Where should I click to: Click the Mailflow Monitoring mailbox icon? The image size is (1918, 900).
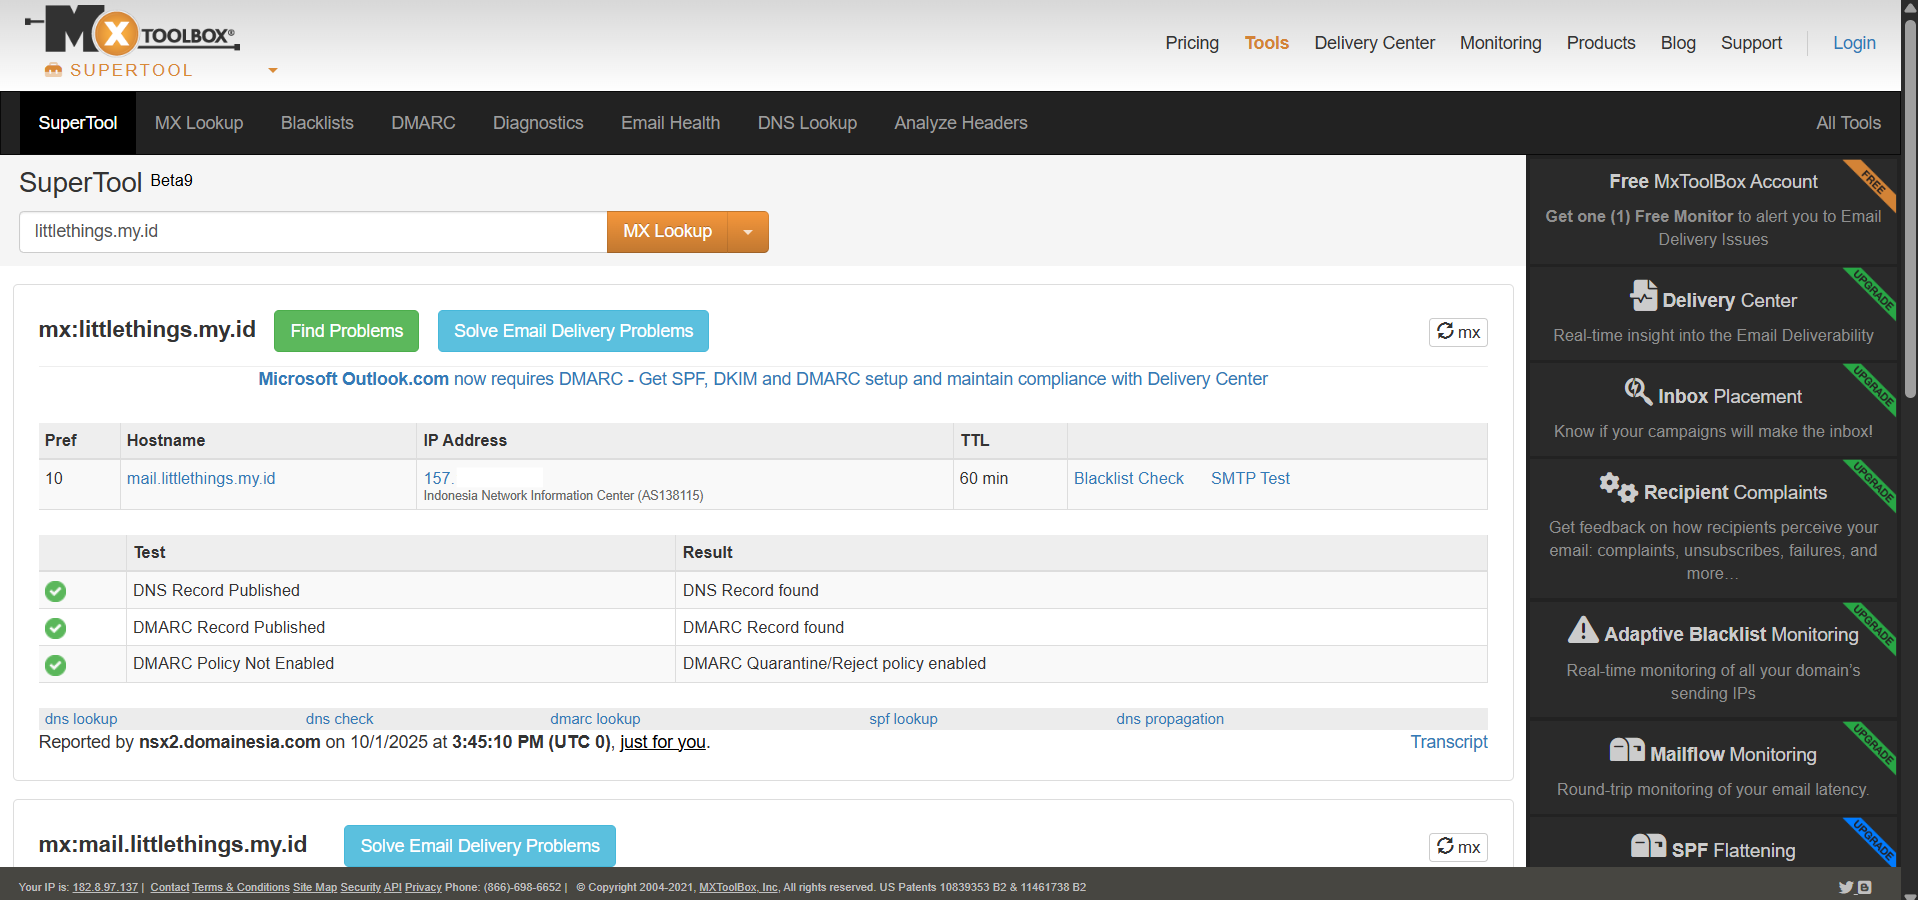click(x=1627, y=750)
